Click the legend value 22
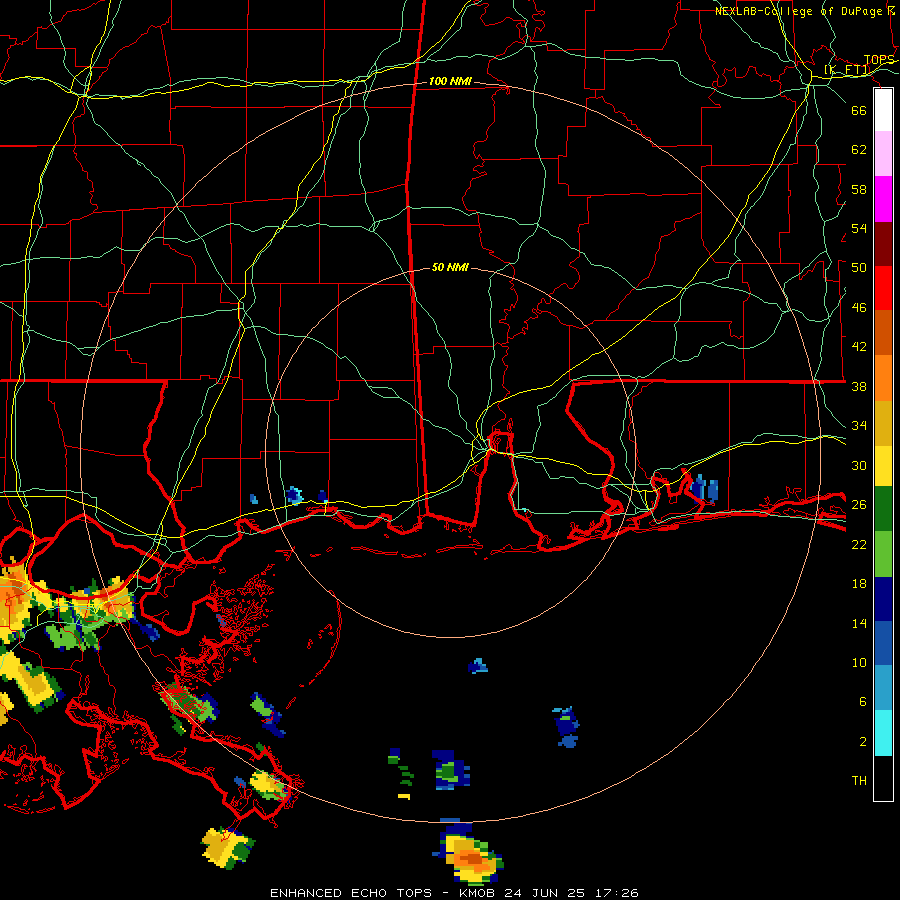 859,544
